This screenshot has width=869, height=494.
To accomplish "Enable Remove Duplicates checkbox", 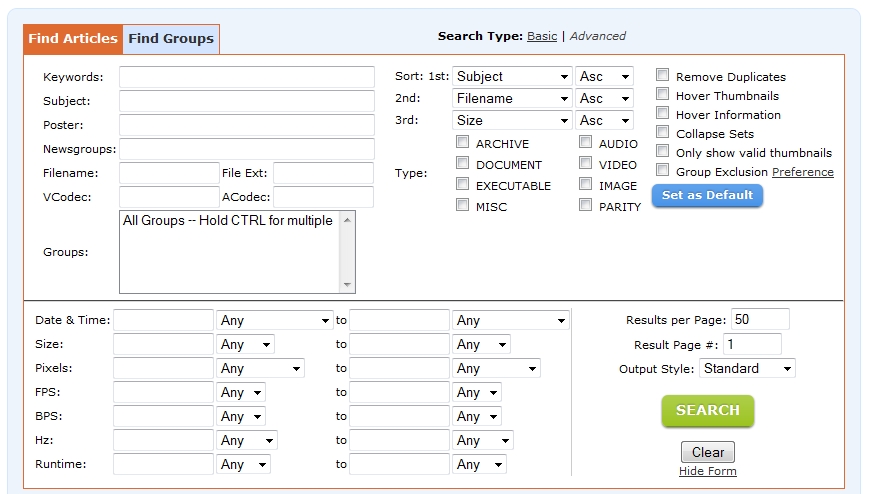I will pyautogui.click(x=662, y=75).
